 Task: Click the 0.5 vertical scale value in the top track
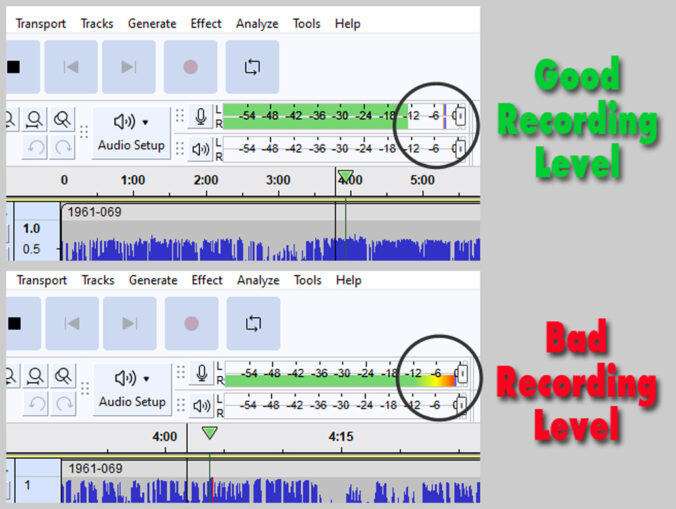click(31, 249)
